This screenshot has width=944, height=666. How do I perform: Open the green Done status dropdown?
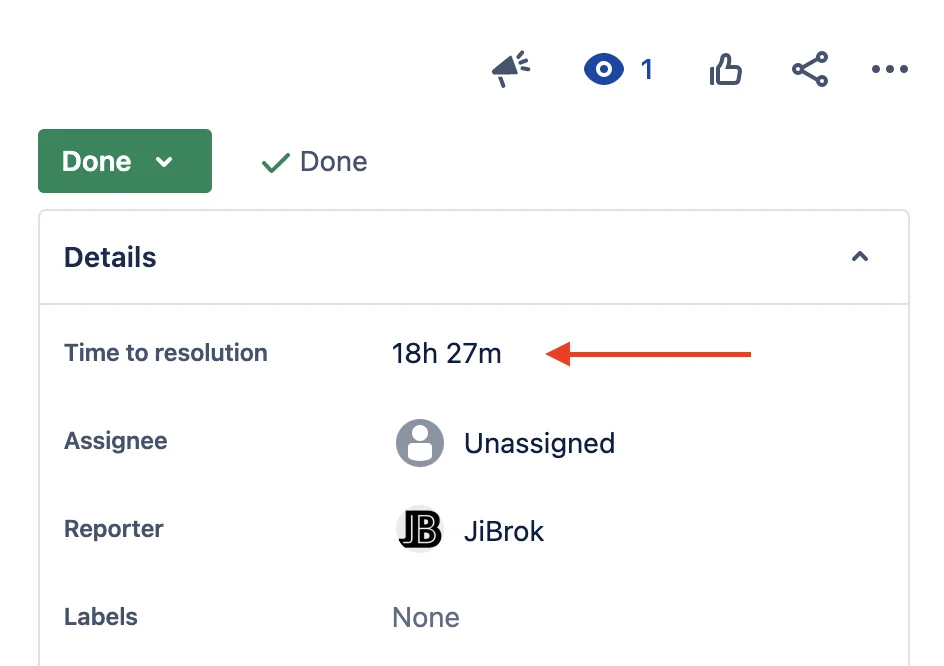[125, 161]
